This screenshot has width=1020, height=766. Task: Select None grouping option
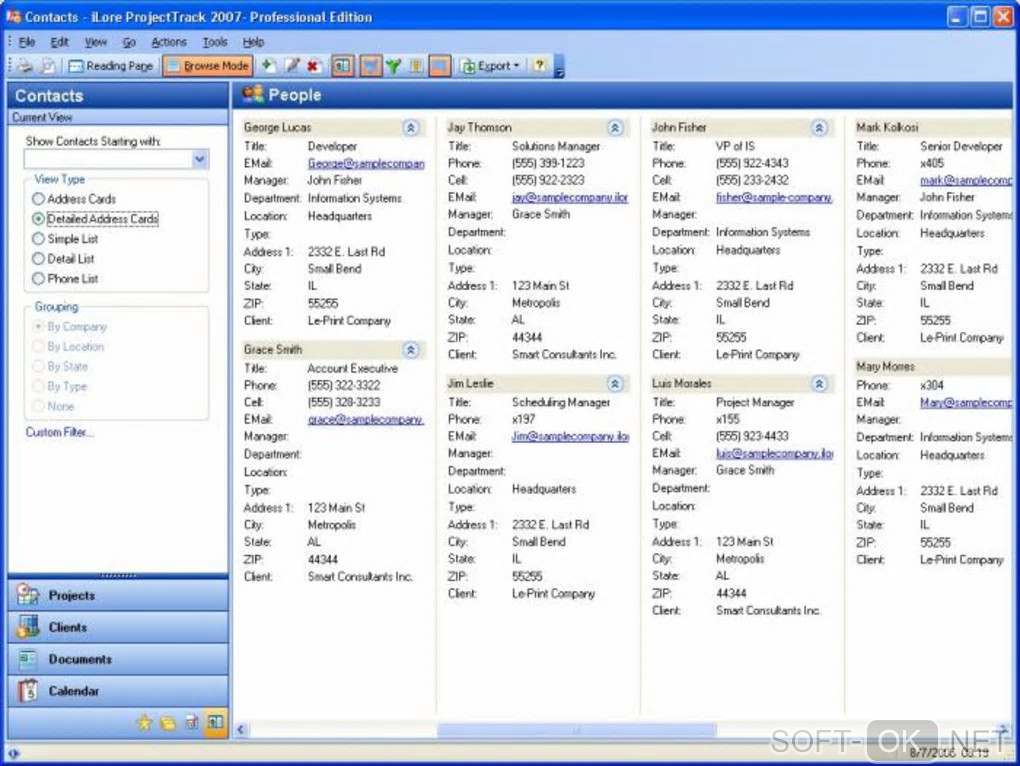(x=53, y=406)
